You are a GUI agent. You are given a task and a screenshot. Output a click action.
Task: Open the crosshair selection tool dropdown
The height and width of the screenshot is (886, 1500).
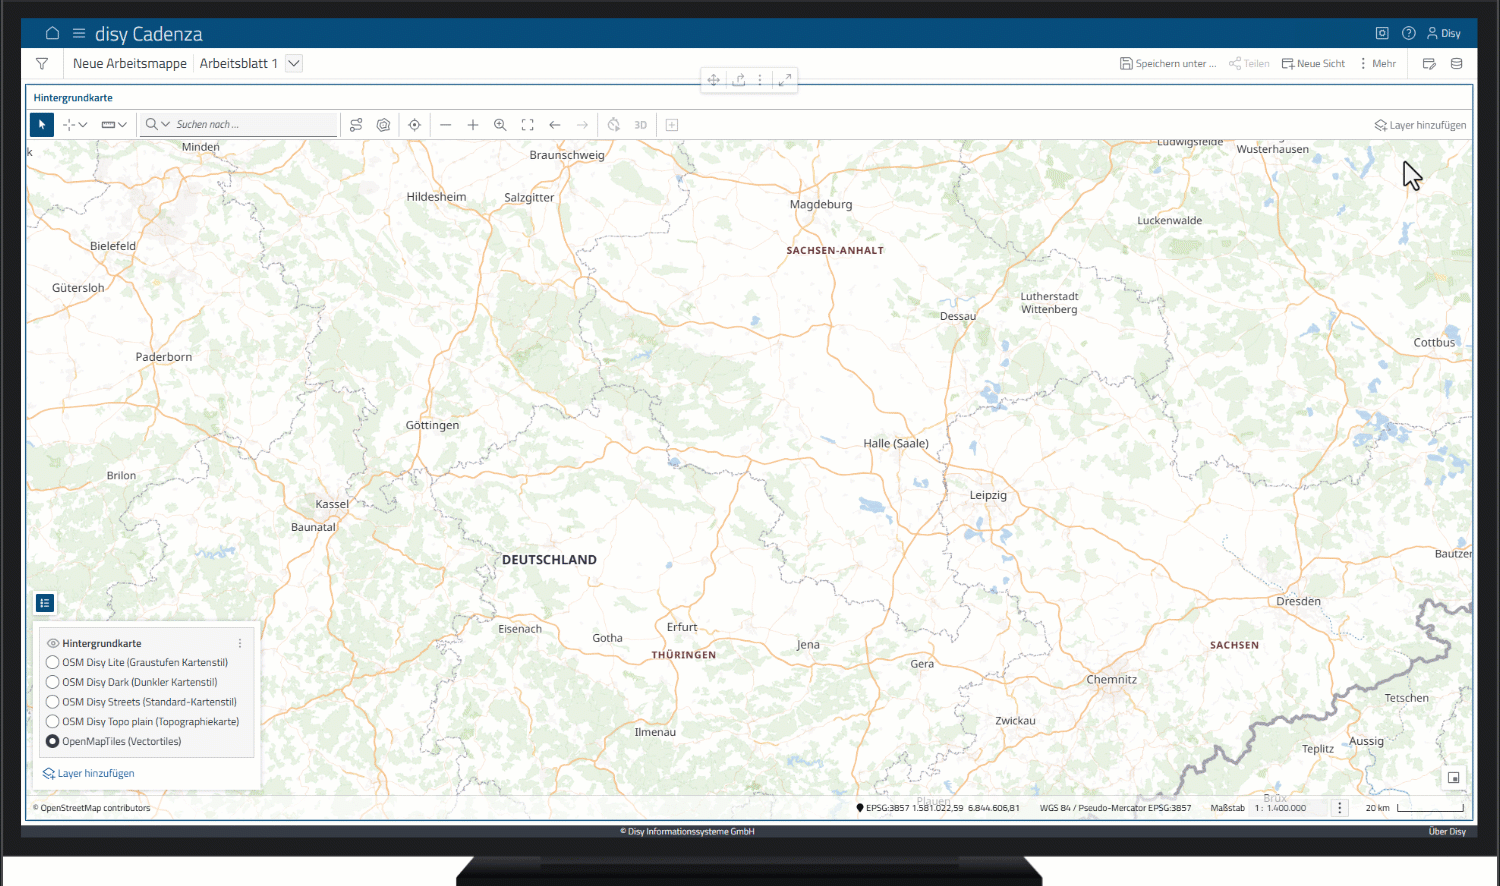click(x=75, y=125)
